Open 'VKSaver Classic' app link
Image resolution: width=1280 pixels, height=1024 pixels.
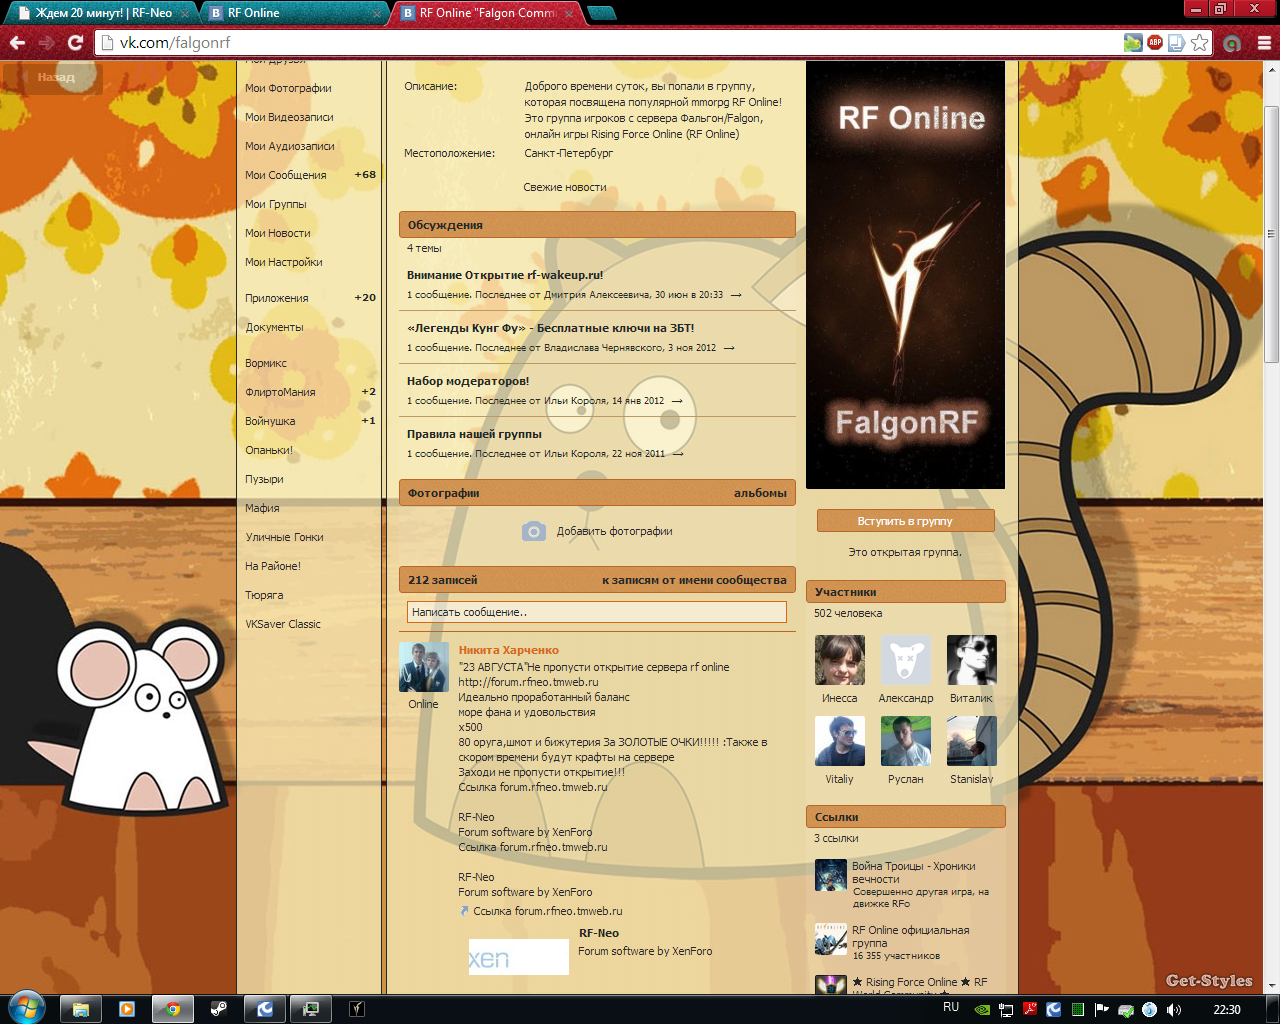click(283, 624)
